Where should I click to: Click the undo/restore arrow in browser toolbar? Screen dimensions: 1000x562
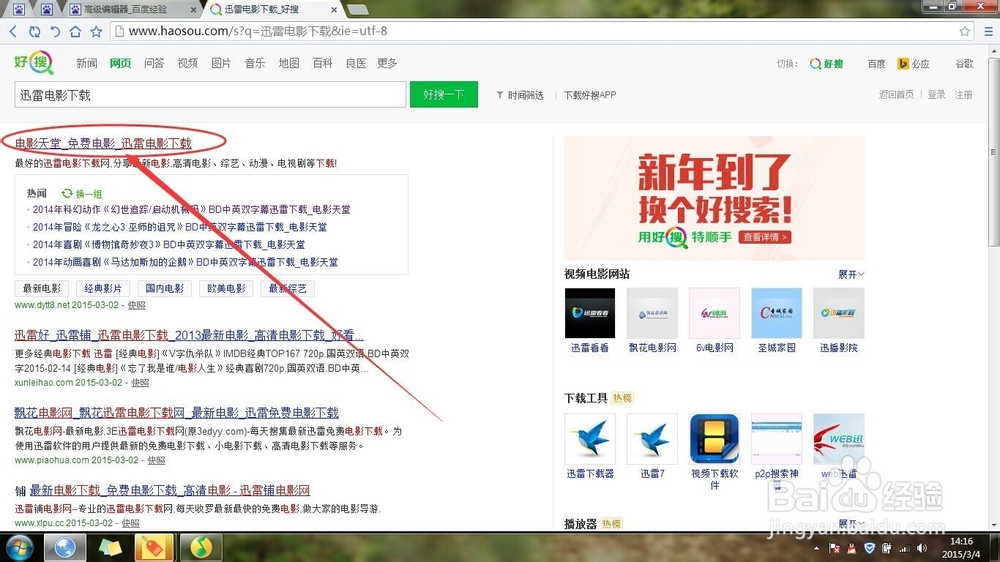click(55, 31)
